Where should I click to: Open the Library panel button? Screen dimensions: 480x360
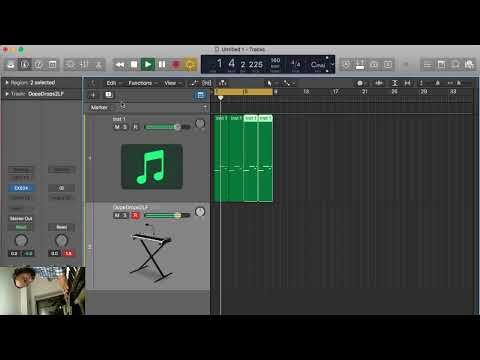(x=11, y=64)
